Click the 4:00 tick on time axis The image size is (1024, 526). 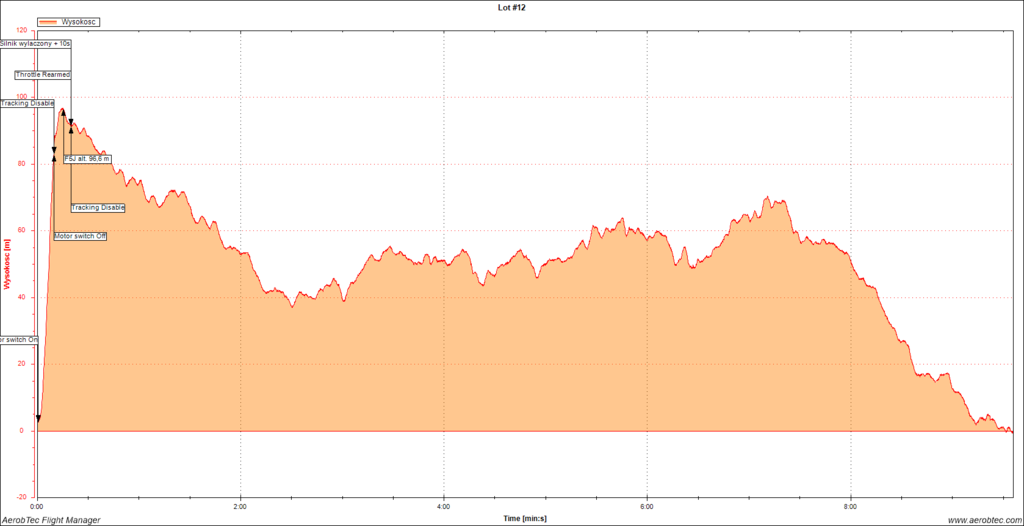pos(443,505)
